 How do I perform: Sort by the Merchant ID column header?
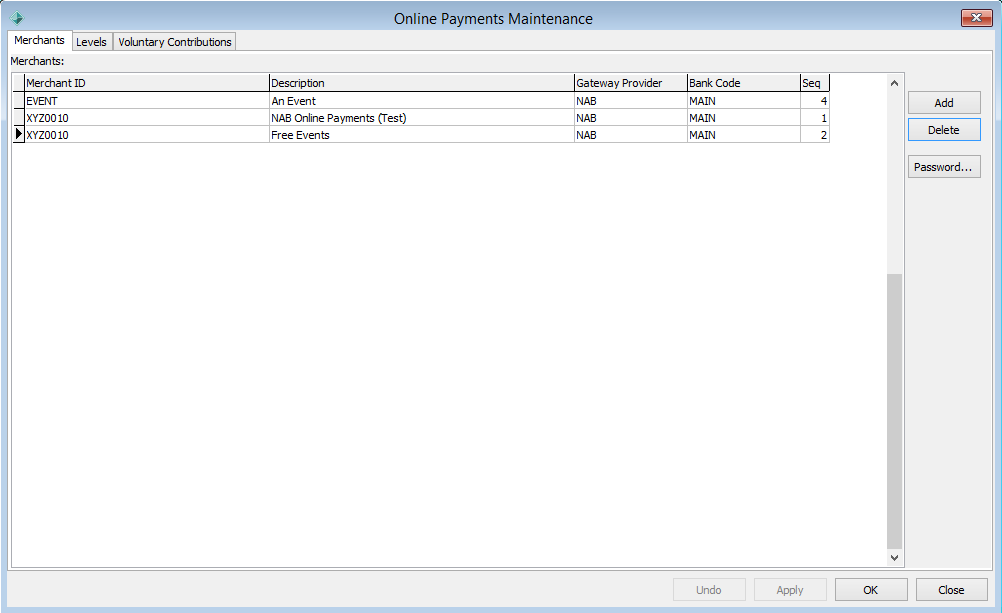[146, 83]
